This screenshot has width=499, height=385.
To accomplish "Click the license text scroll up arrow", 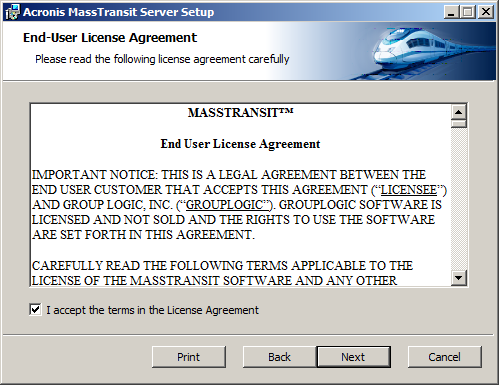I will click(459, 112).
